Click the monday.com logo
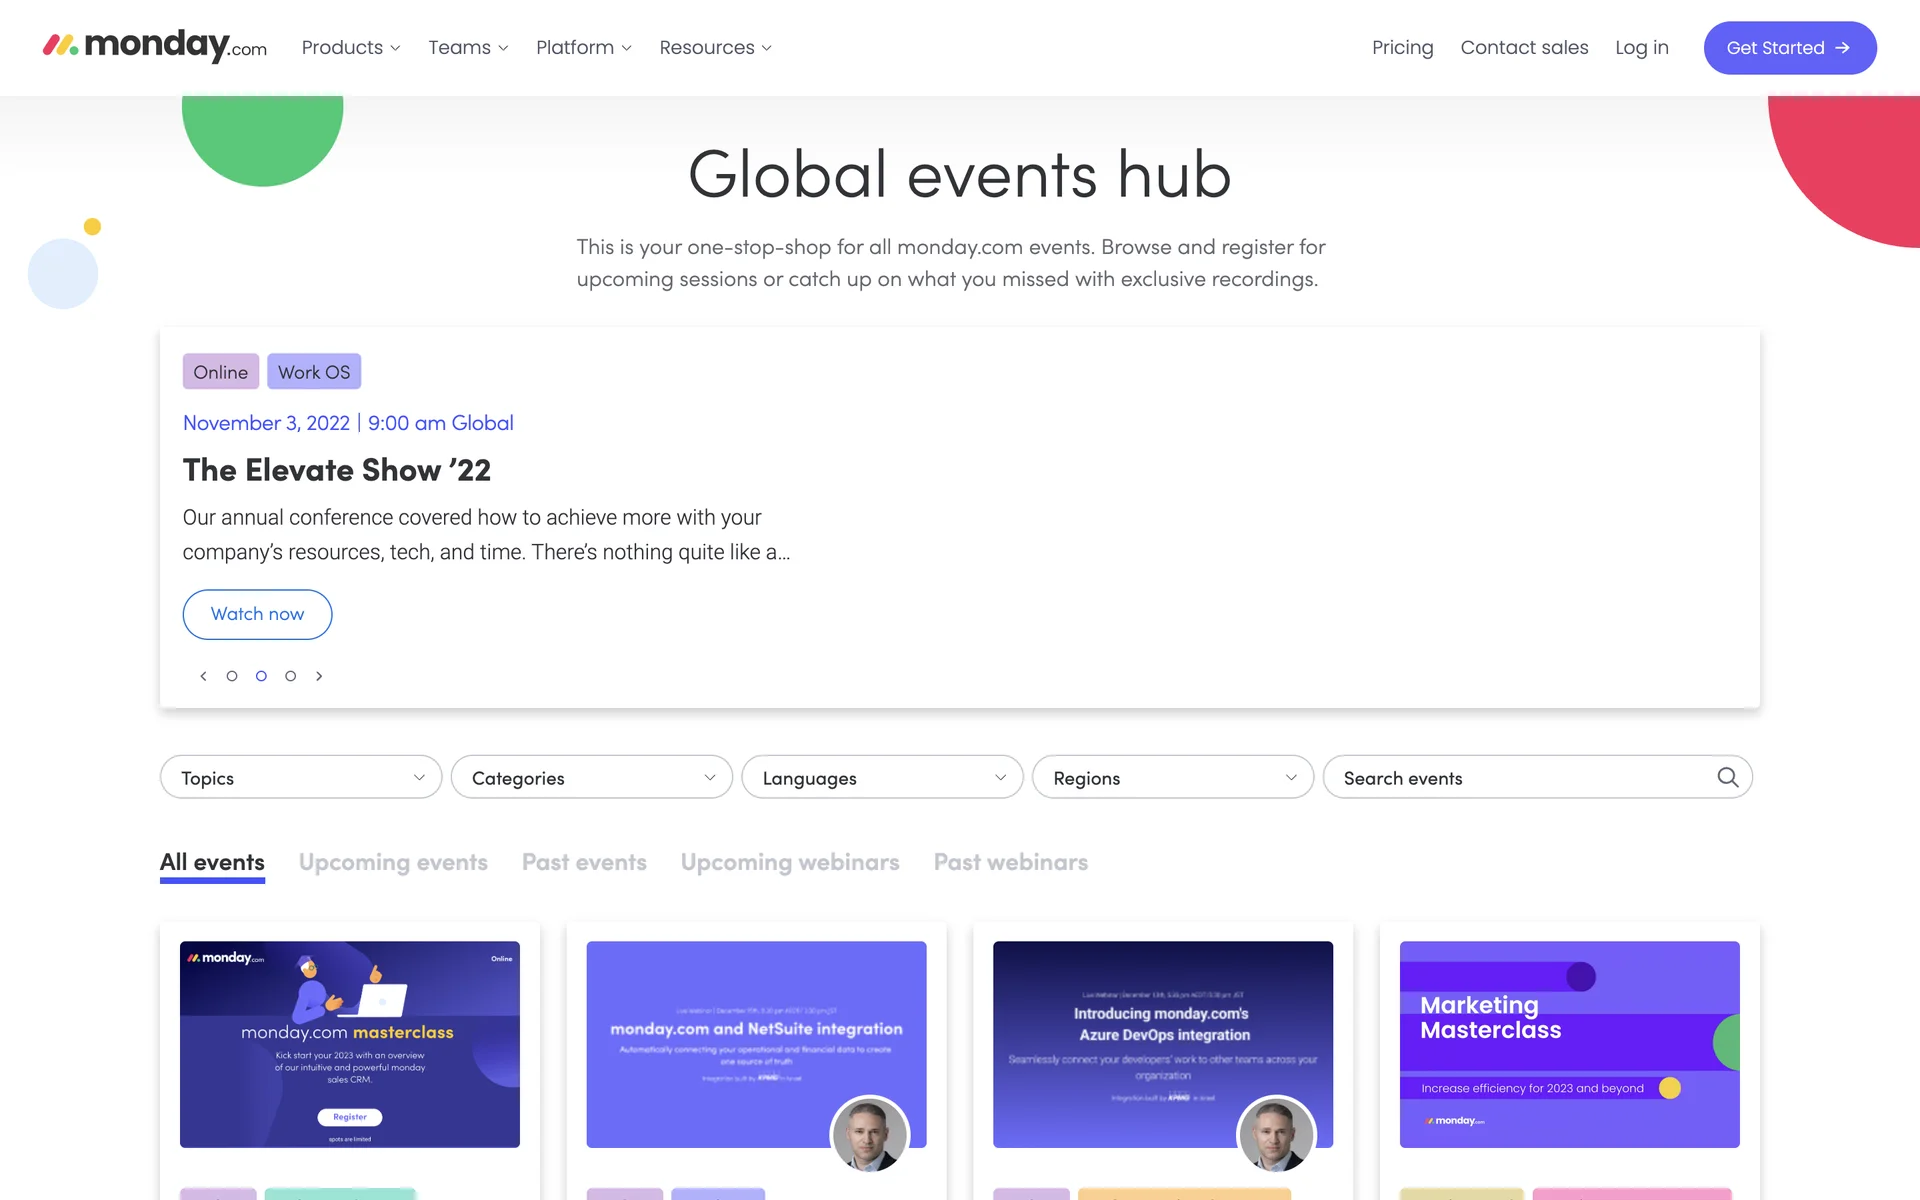Viewport: 1920px width, 1200px height. coord(155,46)
